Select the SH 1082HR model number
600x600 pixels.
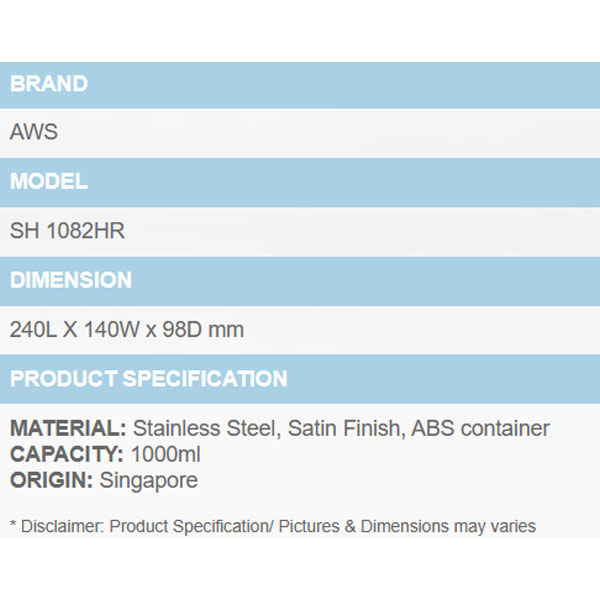(x=67, y=231)
